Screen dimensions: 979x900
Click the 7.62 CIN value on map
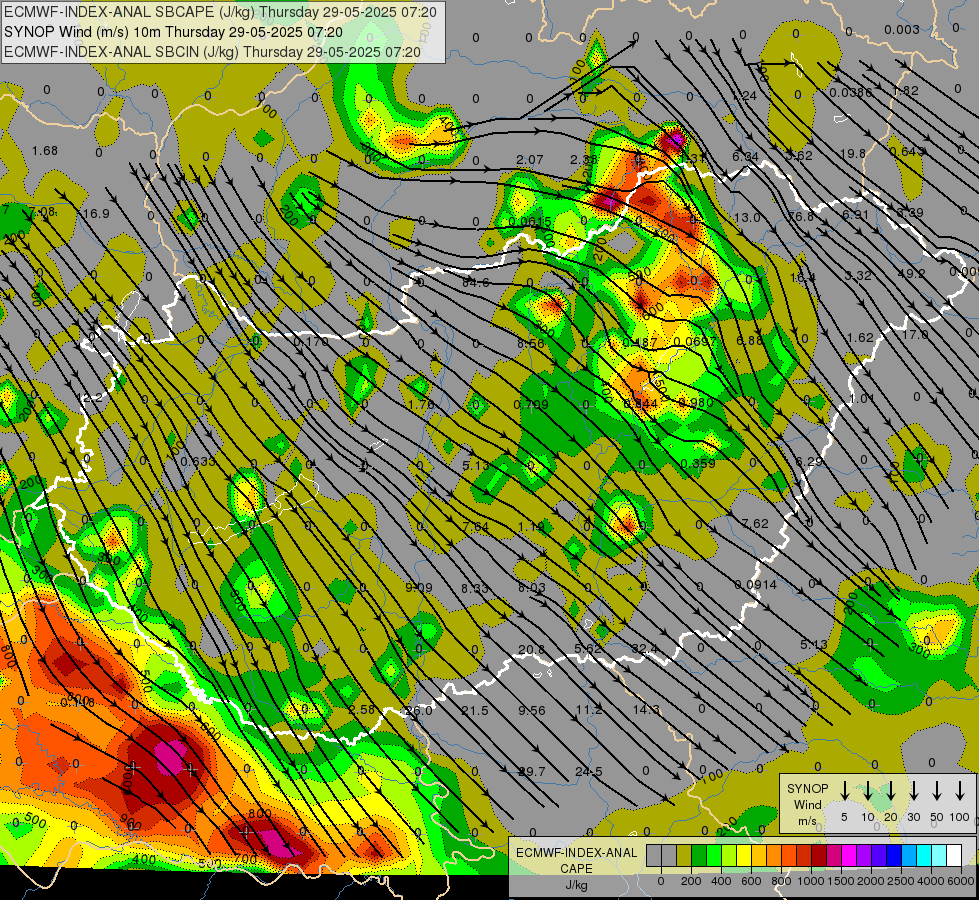pyautogui.click(x=755, y=523)
